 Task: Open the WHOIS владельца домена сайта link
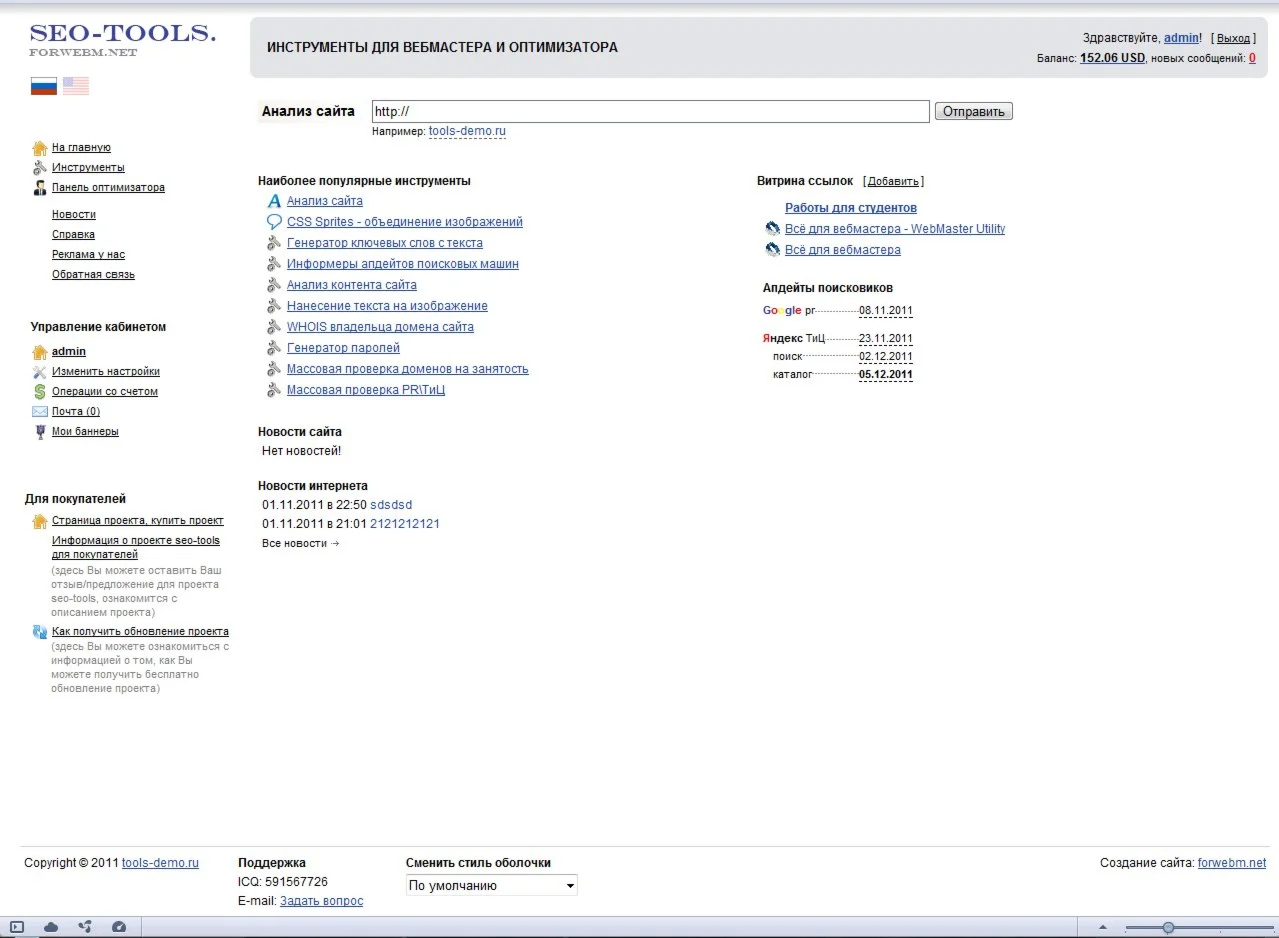(x=380, y=327)
